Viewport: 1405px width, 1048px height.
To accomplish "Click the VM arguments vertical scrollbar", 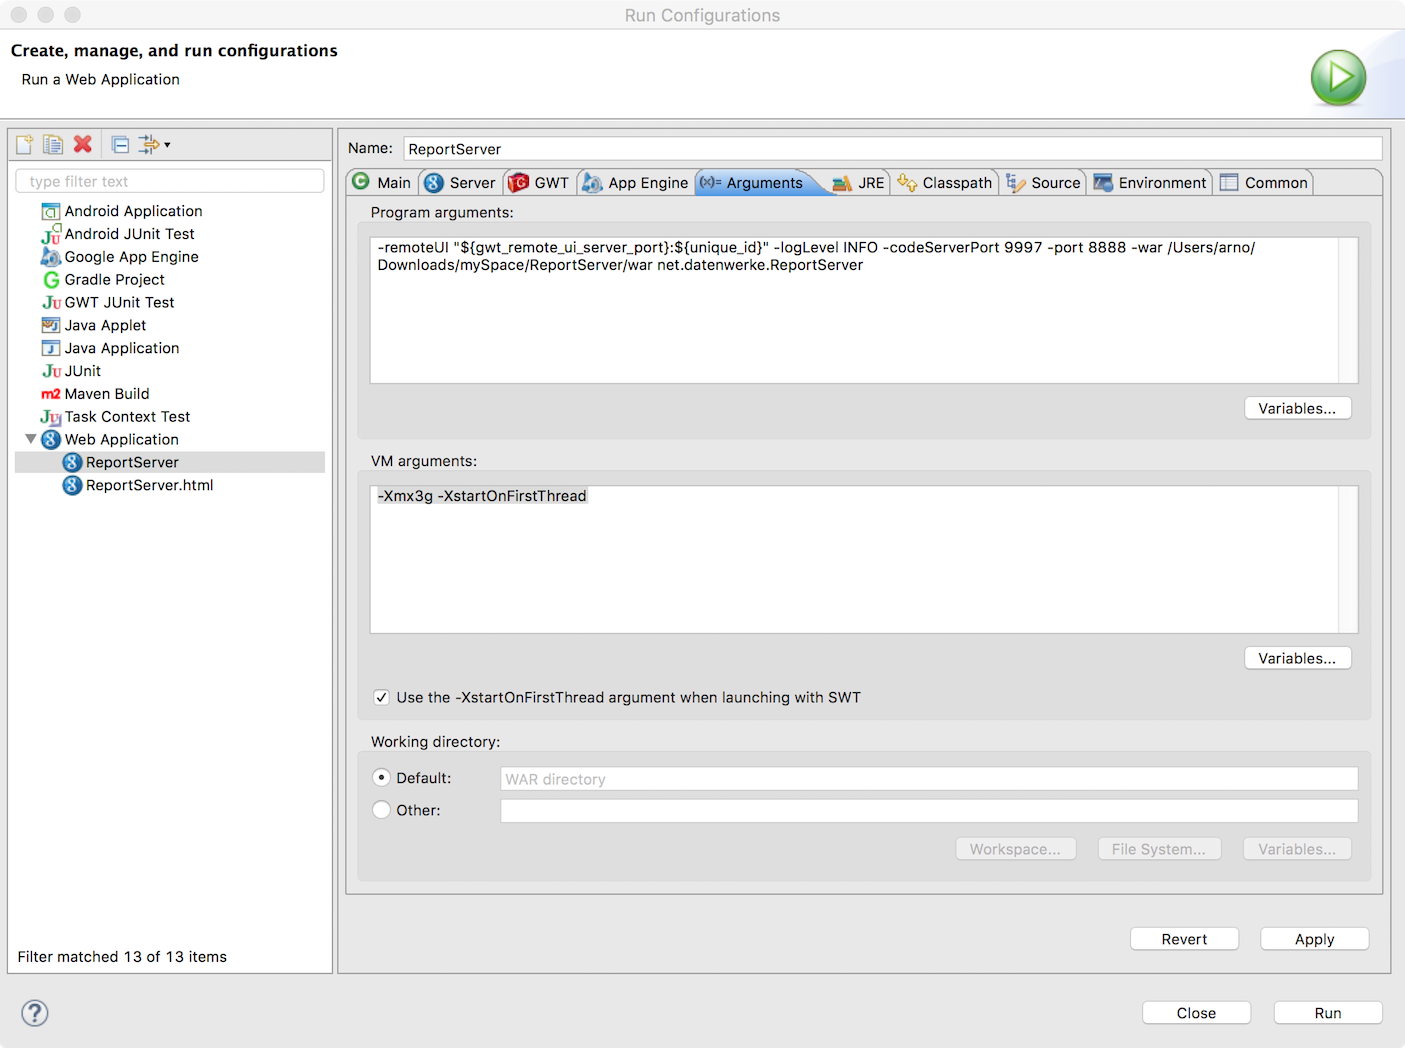I will click(1348, 560).
